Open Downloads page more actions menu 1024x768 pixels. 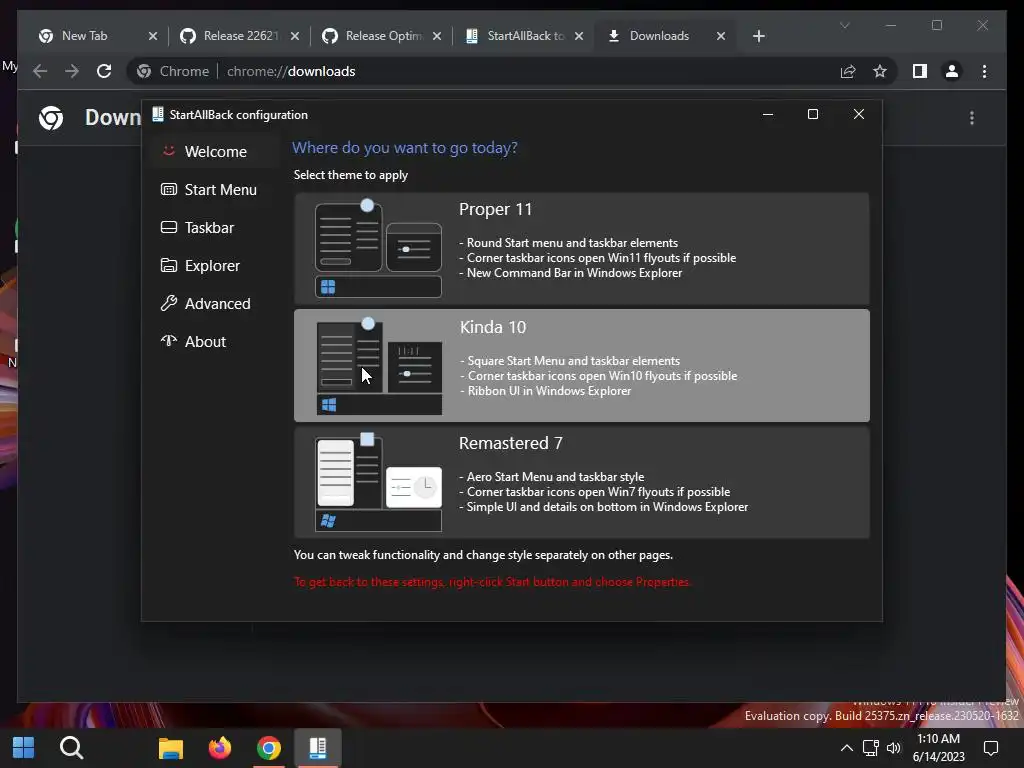click(972, 118)
